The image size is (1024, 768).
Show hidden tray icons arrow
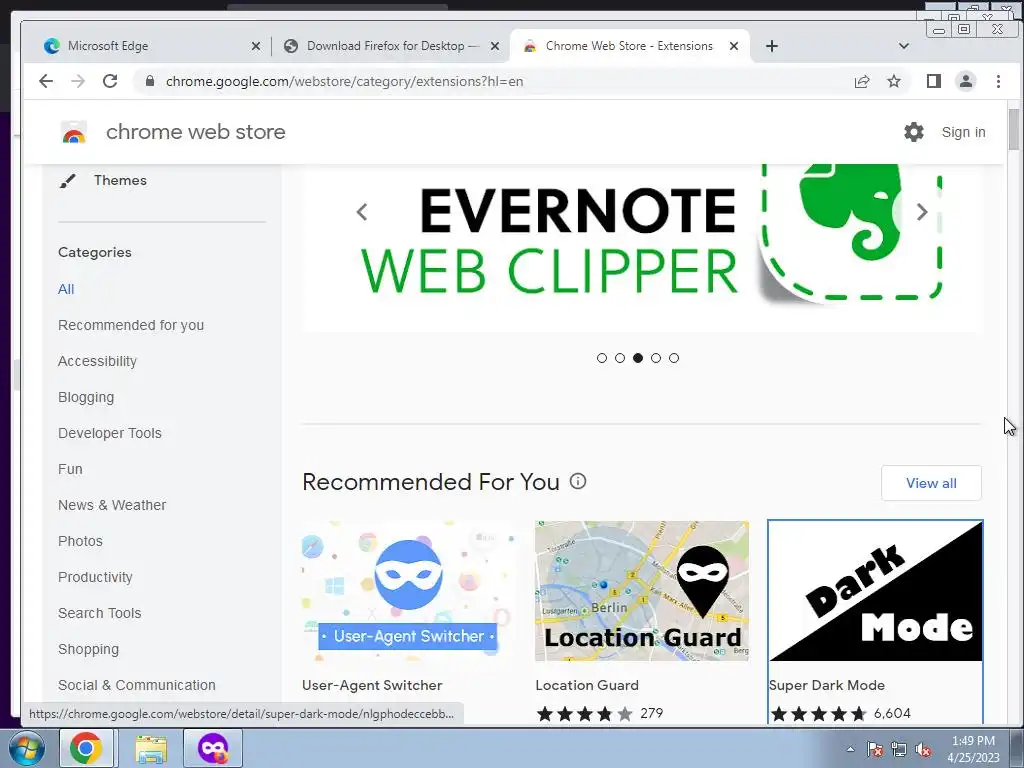point(850,749)
